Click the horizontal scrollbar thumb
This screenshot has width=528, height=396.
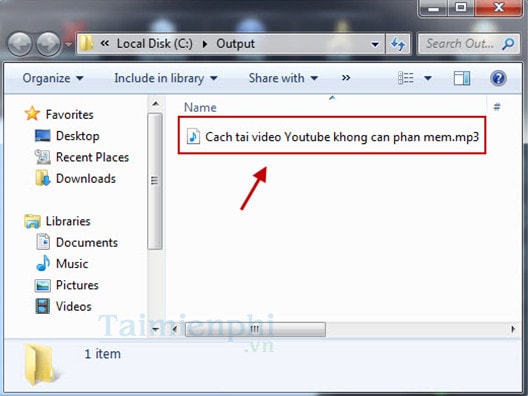(x=256, y=329)
